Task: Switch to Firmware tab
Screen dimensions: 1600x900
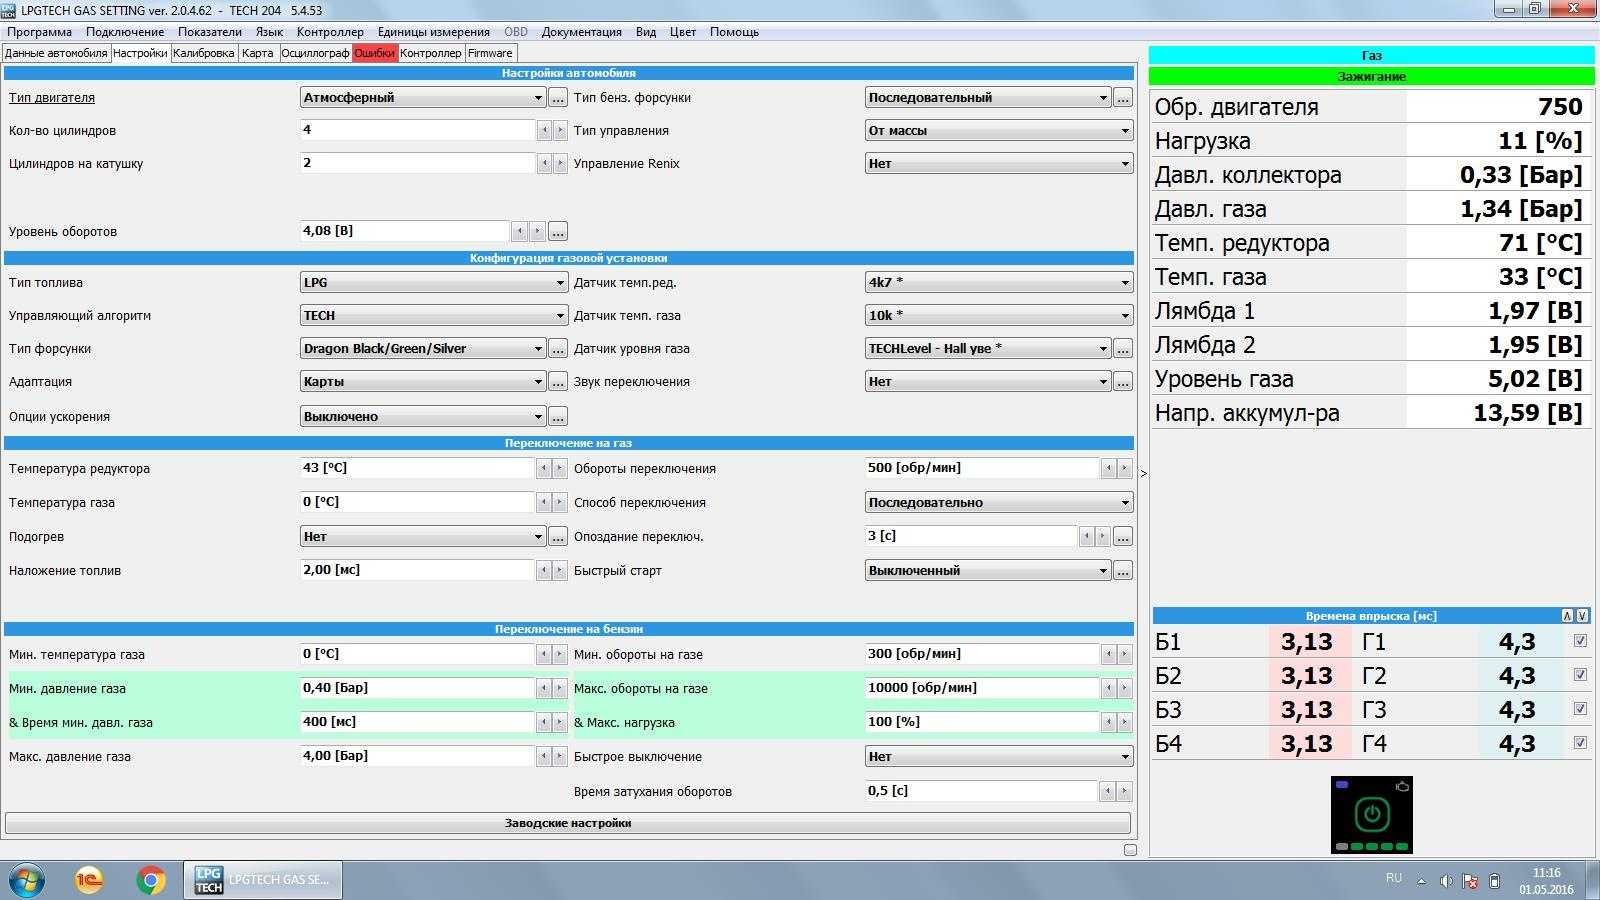Action: [x=490, y=53]
